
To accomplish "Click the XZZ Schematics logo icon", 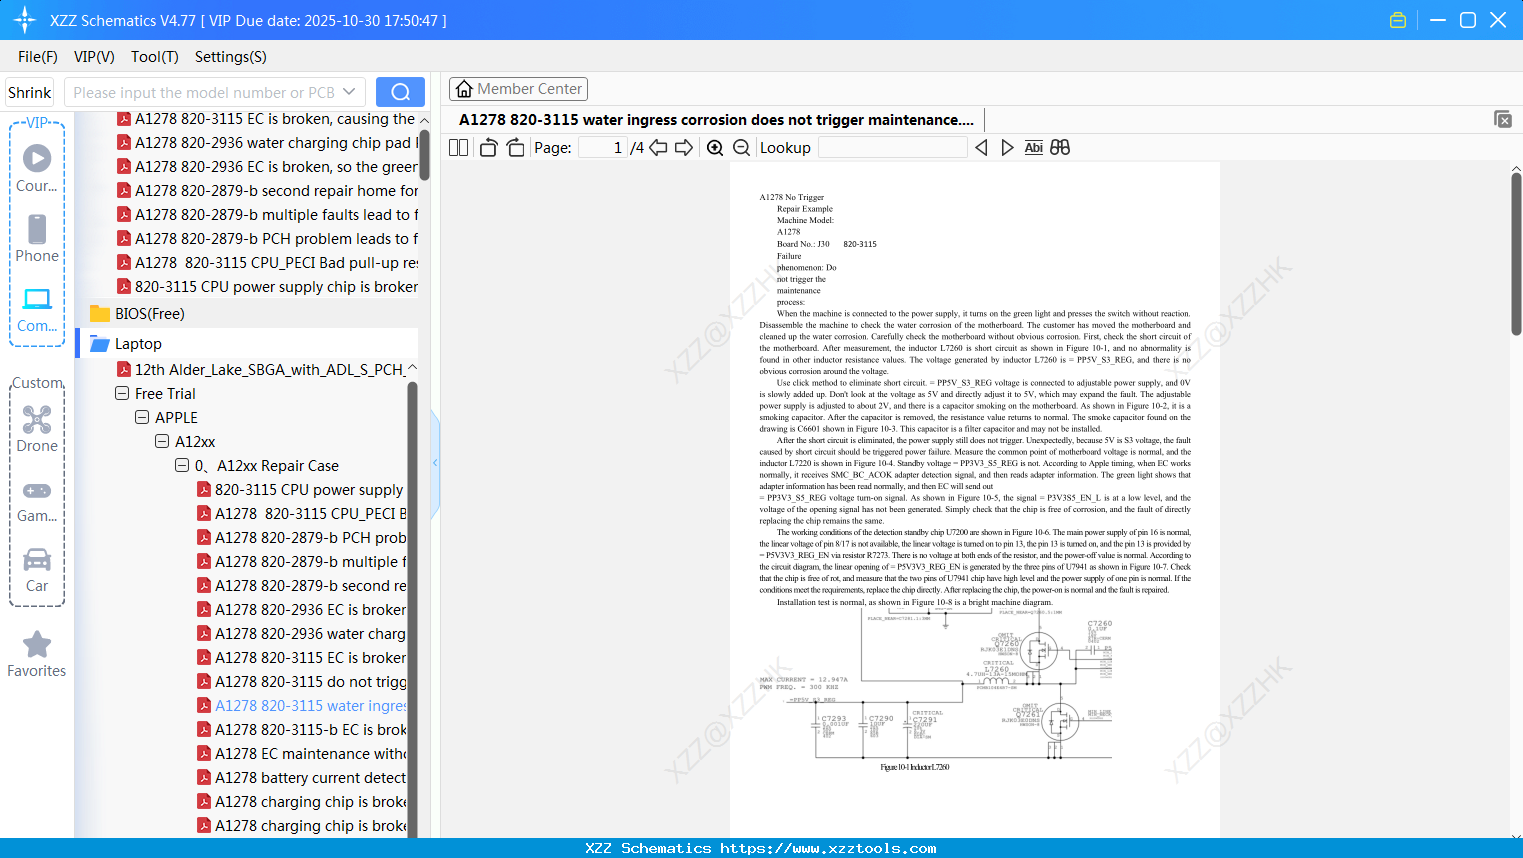I will tap(25, 20).
